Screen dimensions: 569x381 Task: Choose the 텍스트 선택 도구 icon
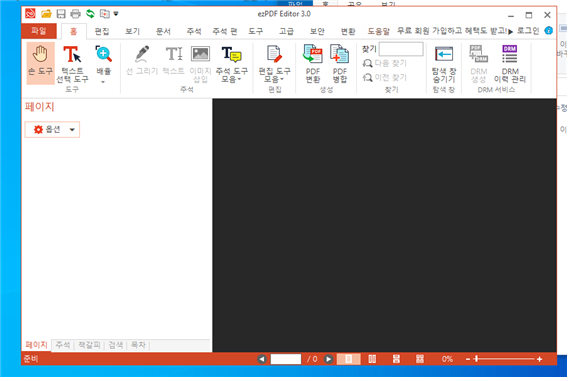click(72, 64)
